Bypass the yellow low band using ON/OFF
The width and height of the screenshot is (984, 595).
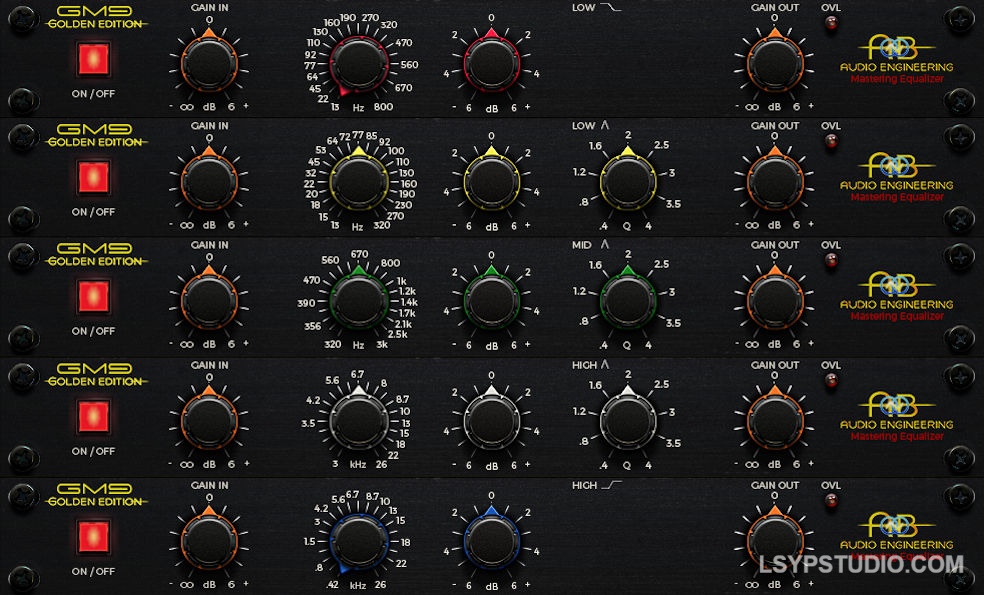pos(93,178)
